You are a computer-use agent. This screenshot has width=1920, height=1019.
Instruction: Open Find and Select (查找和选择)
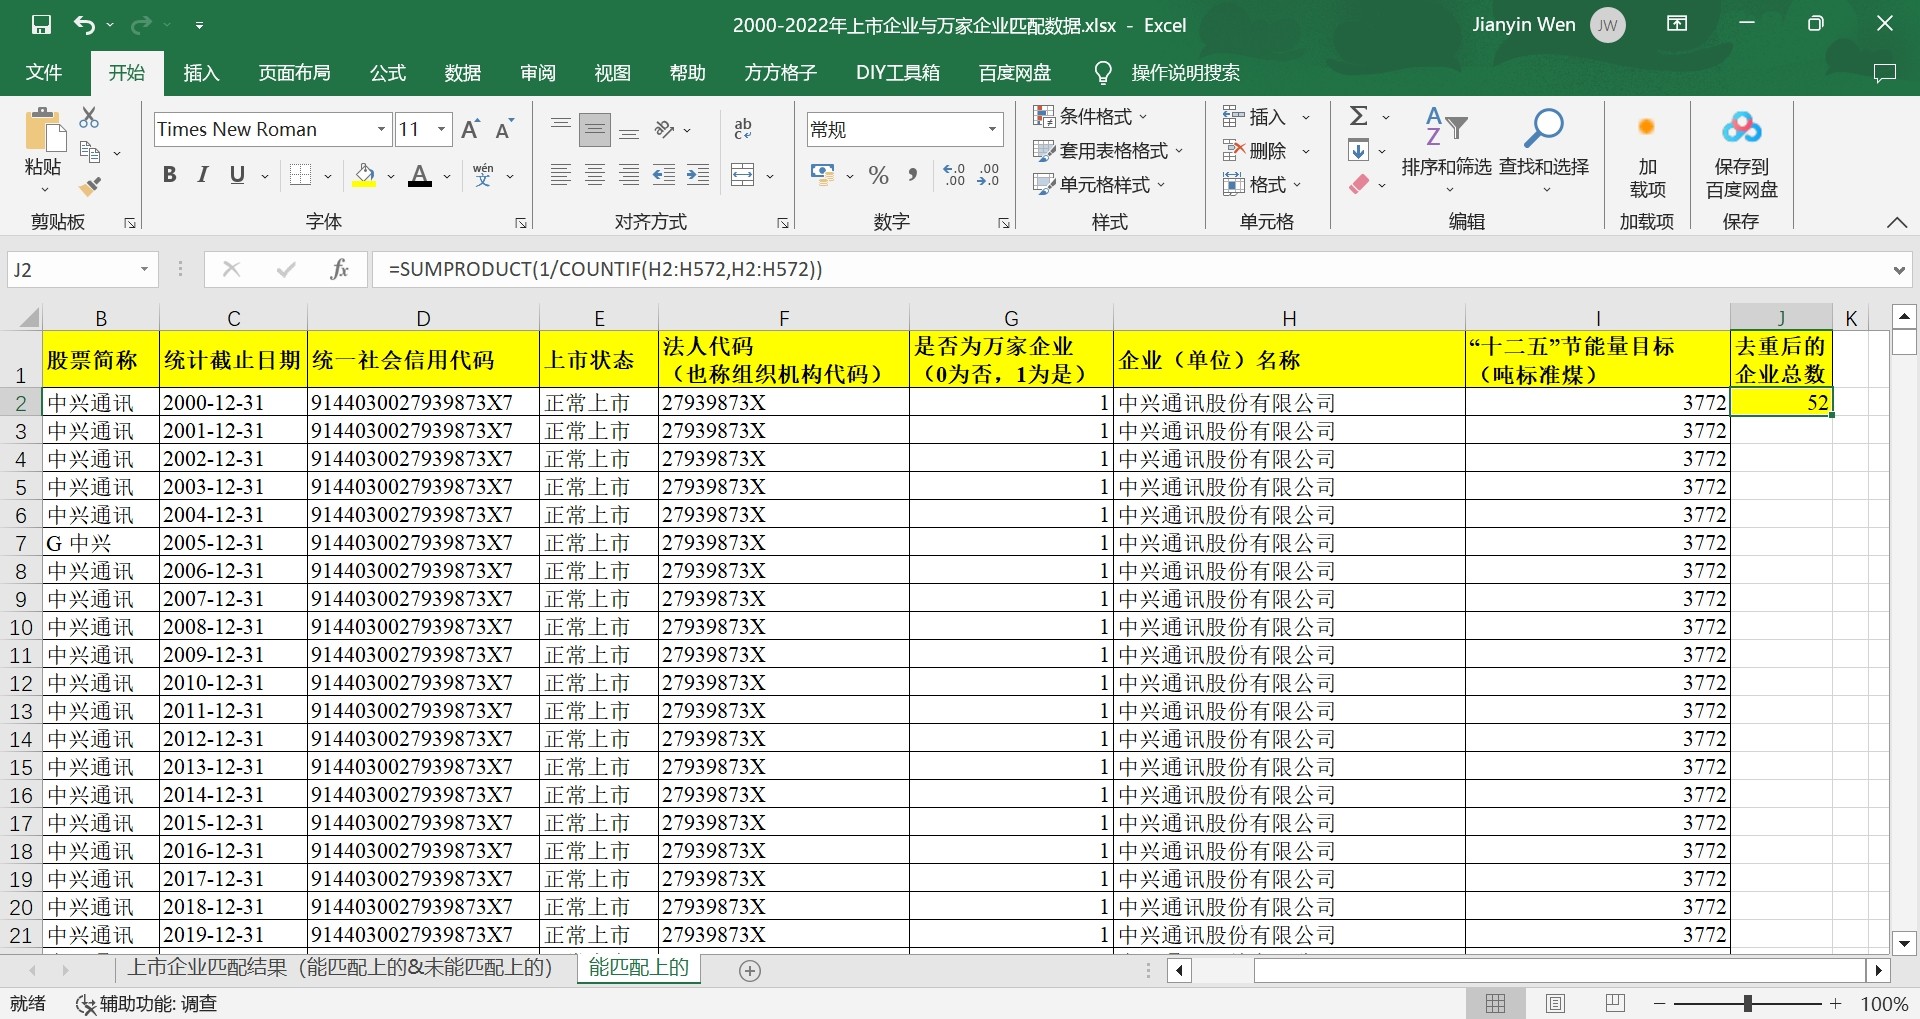pos(1544,150)
